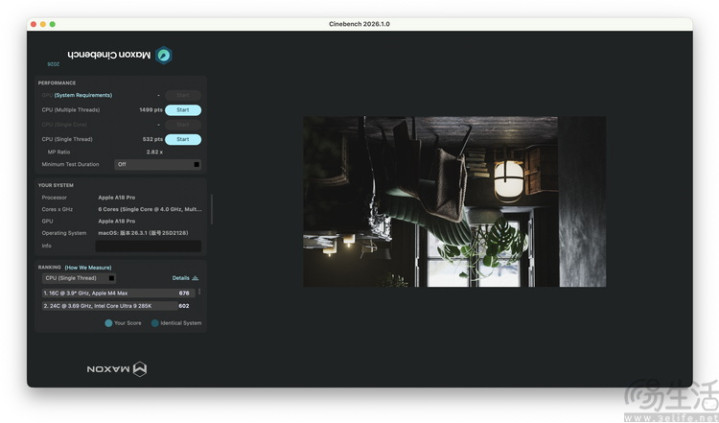The height and width of the screenshot is (423, 719).
Task: Click the Maxon logo at panel bottom
Action: [117, 369]
